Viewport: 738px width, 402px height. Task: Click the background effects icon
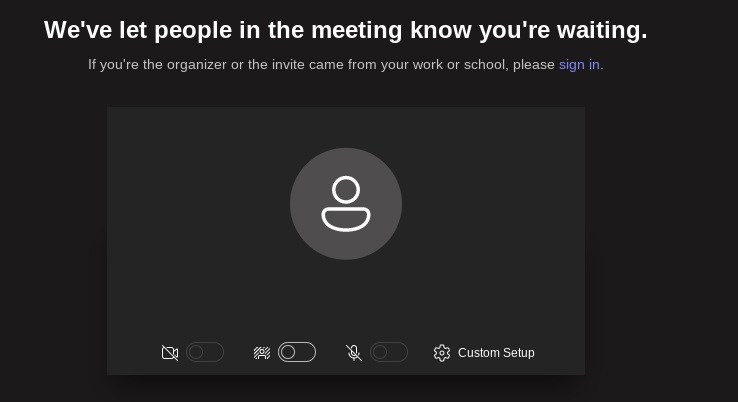point(262,353)
